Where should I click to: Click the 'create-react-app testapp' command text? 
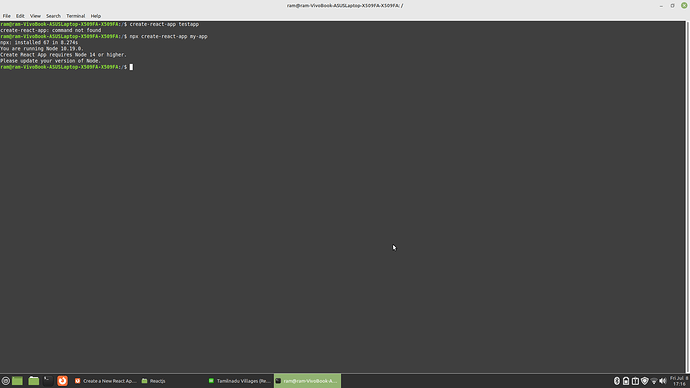point(164,24)
